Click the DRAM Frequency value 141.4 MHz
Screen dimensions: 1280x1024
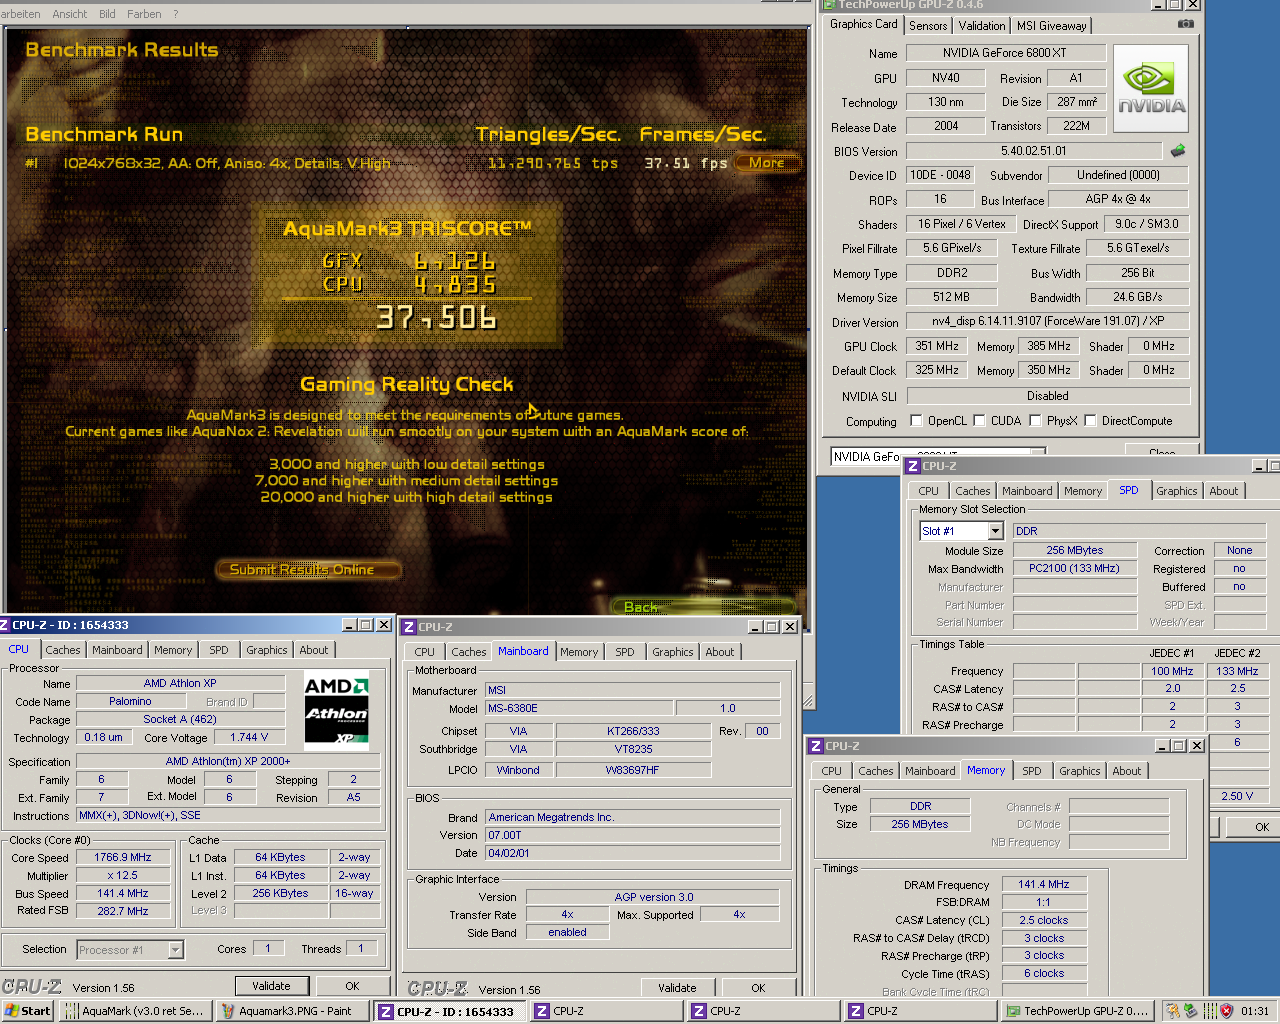point(1044,885)
